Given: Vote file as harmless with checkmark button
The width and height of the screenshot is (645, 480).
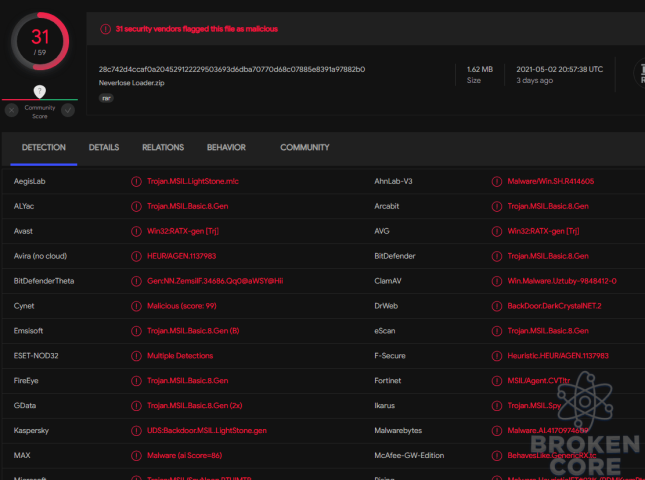Looking at the screenshot, I should tap(68, 110).
